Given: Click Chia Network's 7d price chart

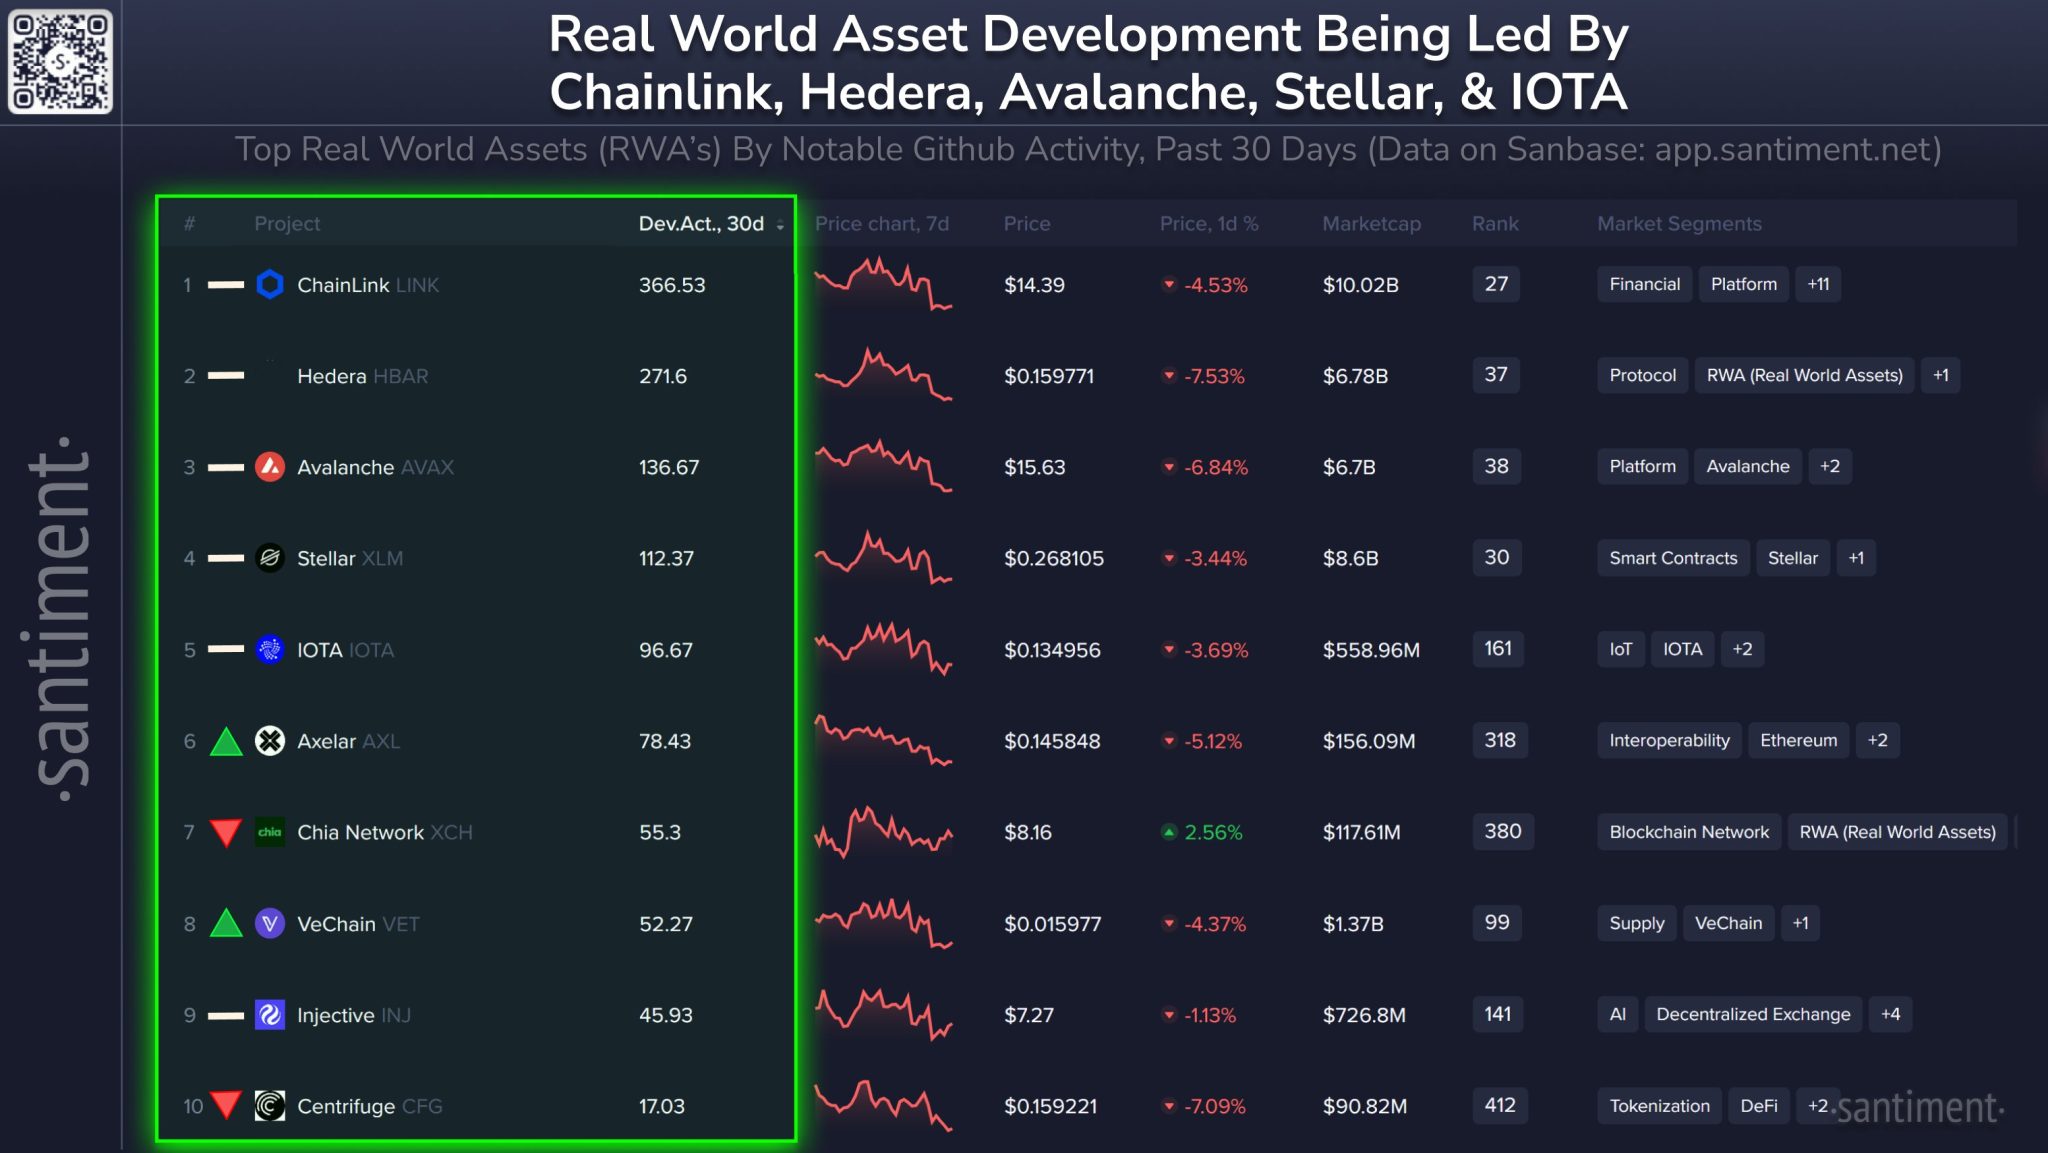Looking at the screenshot, I should click(x=883, y=832).
